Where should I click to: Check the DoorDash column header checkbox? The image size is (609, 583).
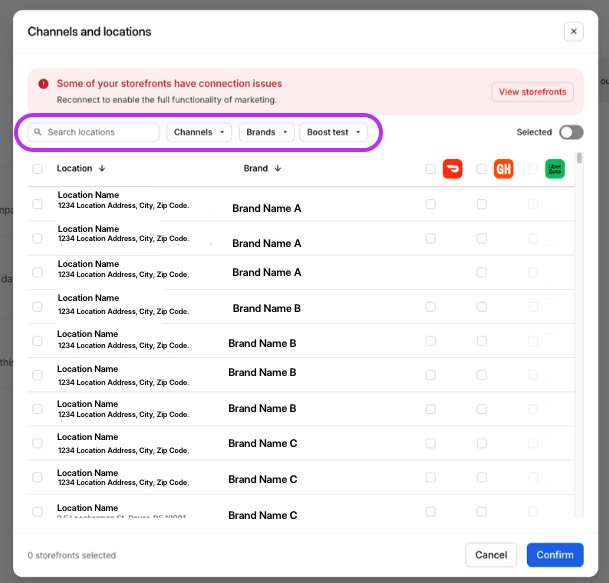click(x=431, y=169)
